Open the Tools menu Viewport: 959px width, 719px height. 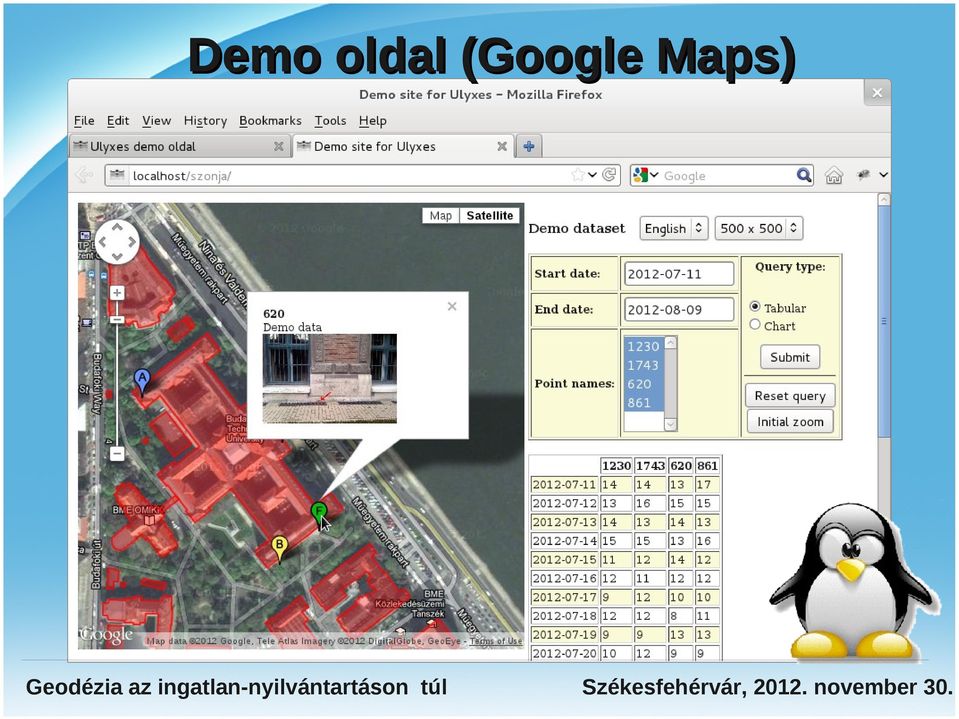[x=330, y=120]
